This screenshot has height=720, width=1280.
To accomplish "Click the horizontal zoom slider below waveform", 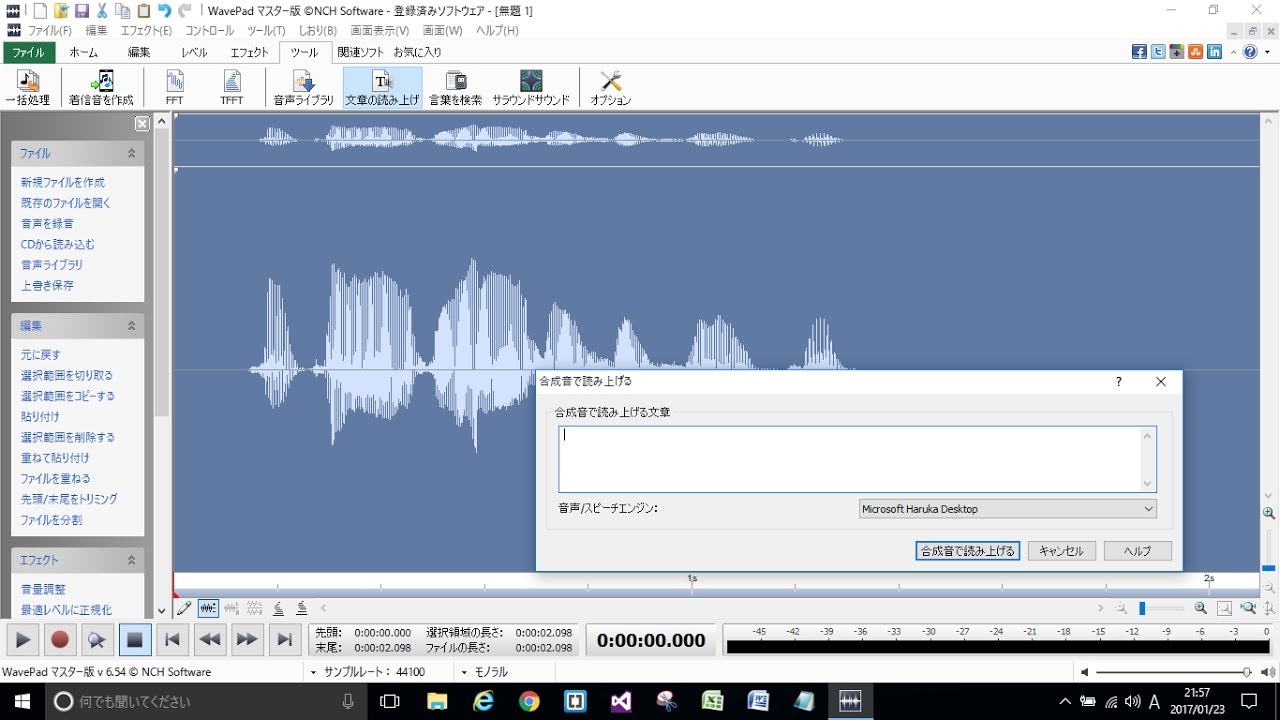I will (x=1161, y=608).
